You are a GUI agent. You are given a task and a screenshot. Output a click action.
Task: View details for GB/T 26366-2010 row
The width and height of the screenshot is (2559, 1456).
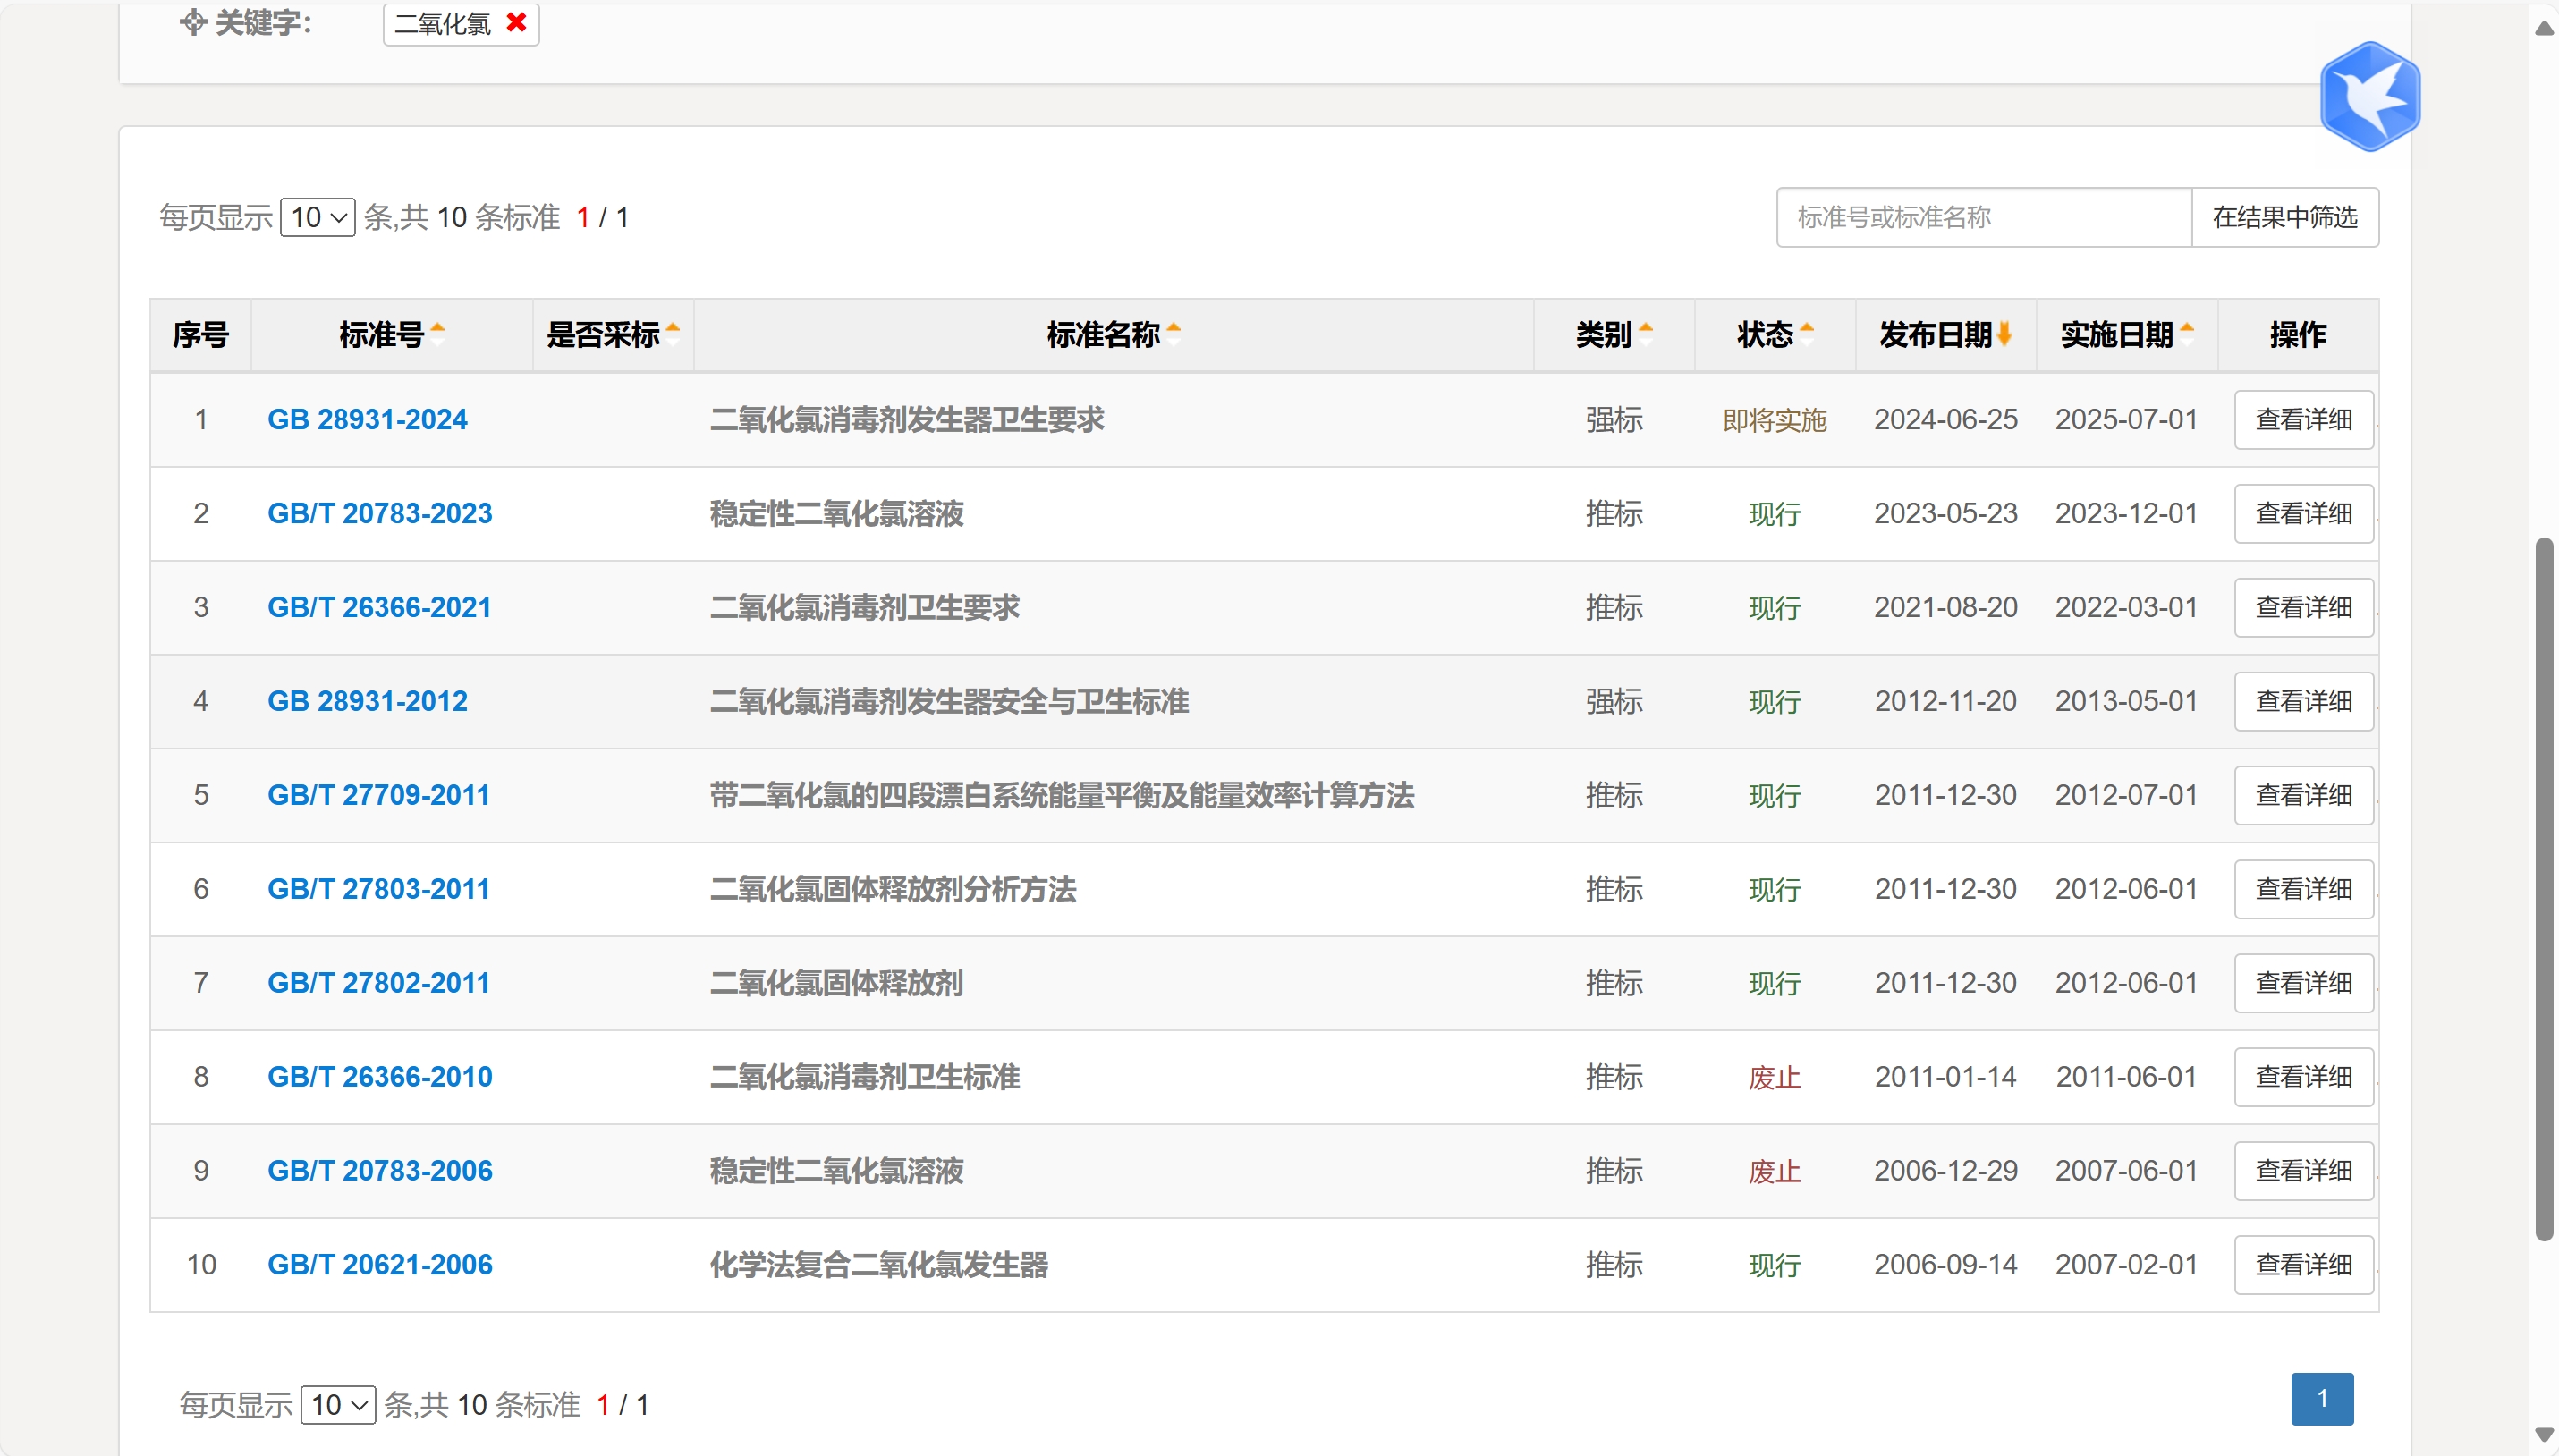(2303, 1077)
